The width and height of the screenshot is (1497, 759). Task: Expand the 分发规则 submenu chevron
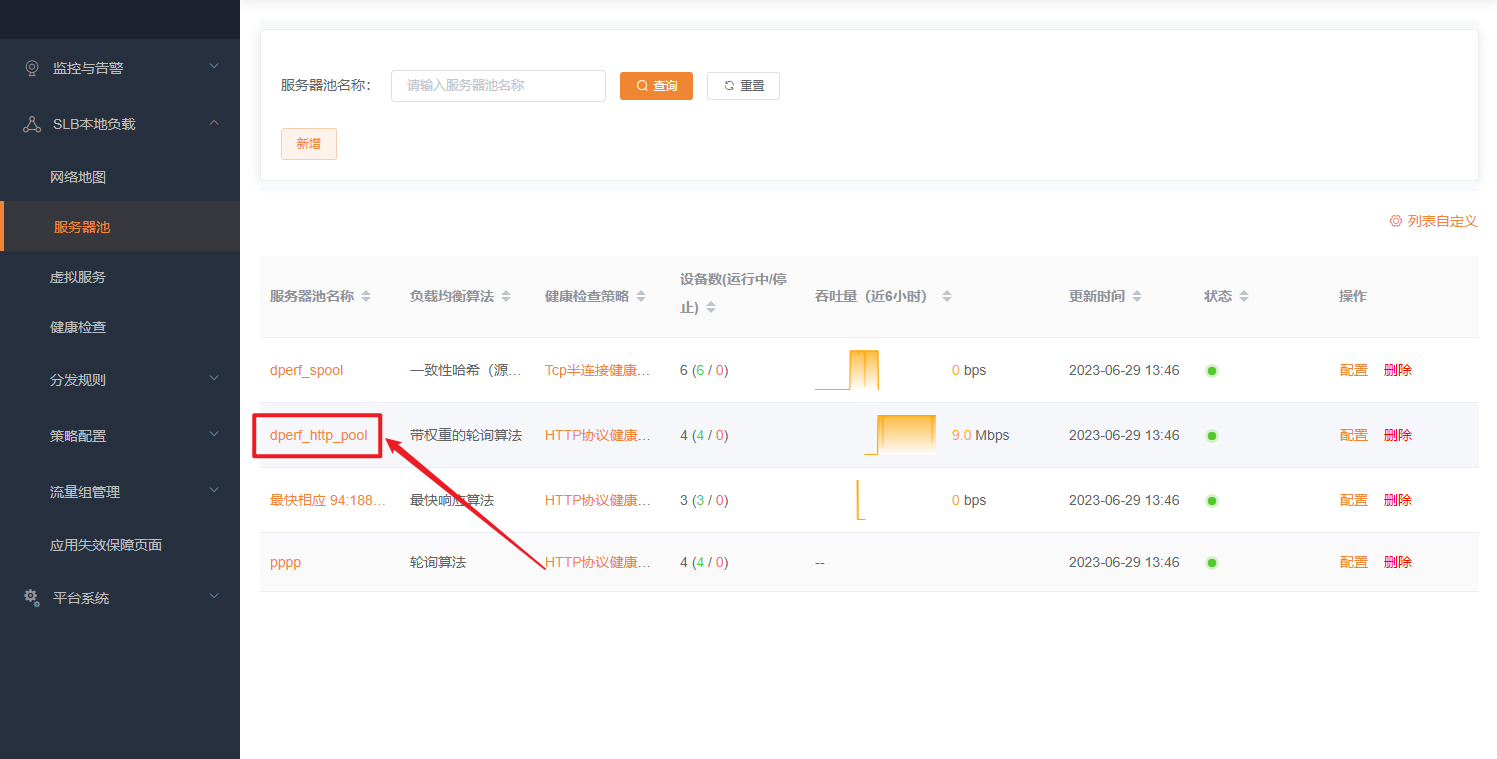213,379
